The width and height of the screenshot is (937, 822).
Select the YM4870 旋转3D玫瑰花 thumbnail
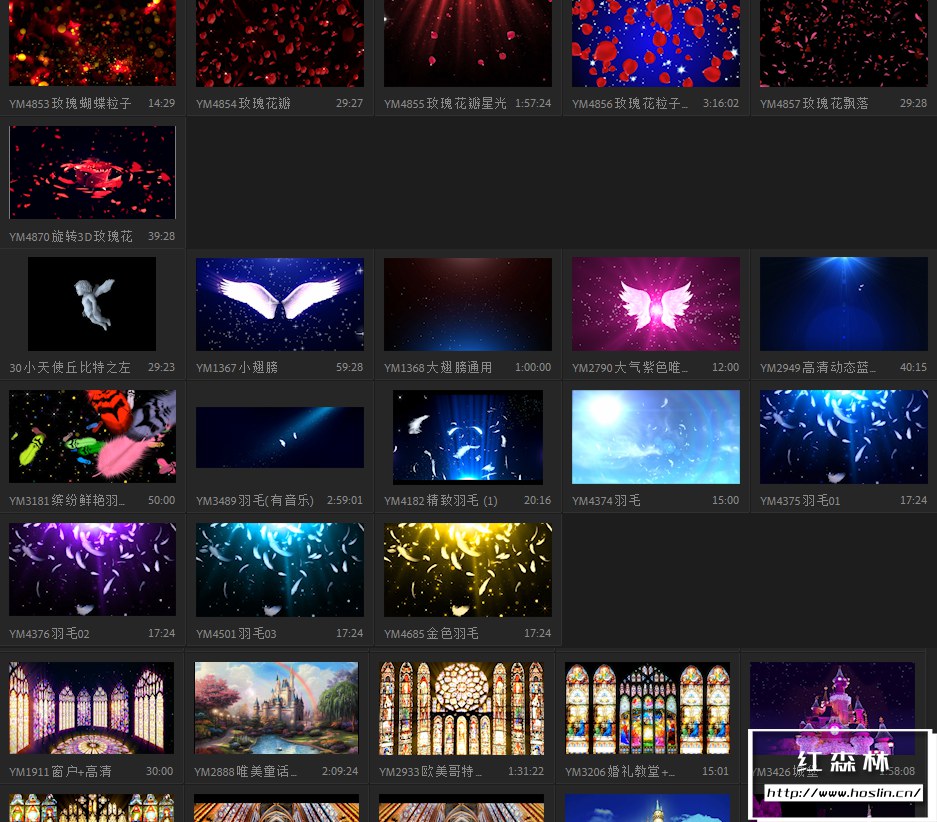(92, 172)
